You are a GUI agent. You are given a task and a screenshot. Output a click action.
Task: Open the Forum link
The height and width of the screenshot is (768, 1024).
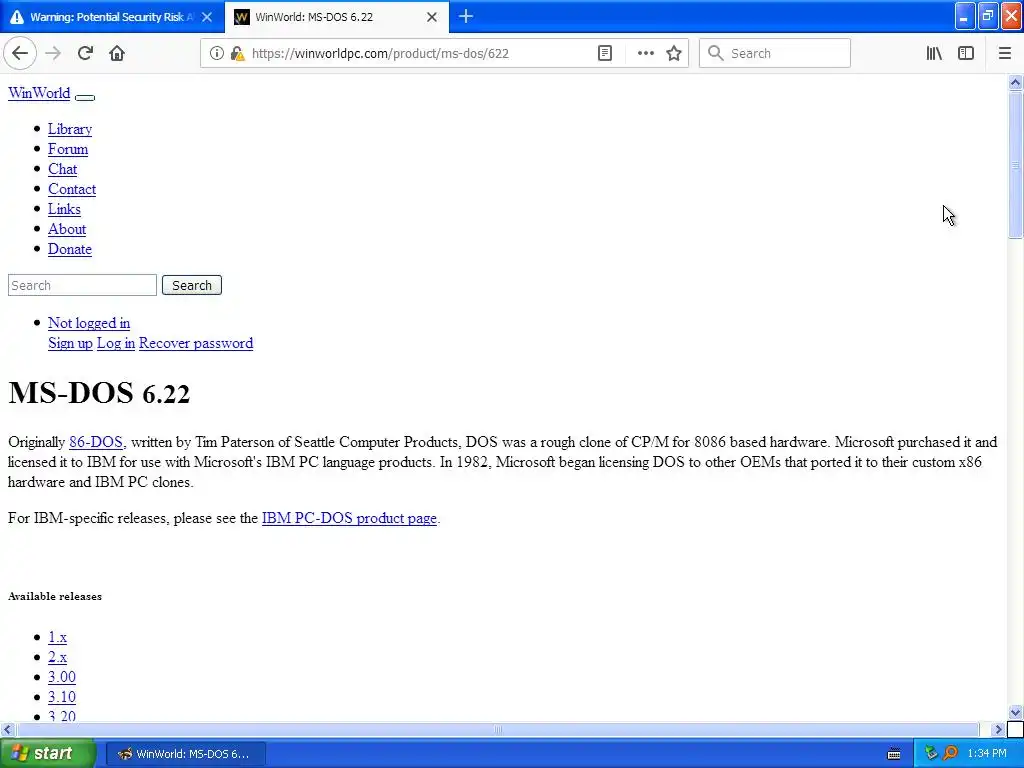click(x=68, y=149)
